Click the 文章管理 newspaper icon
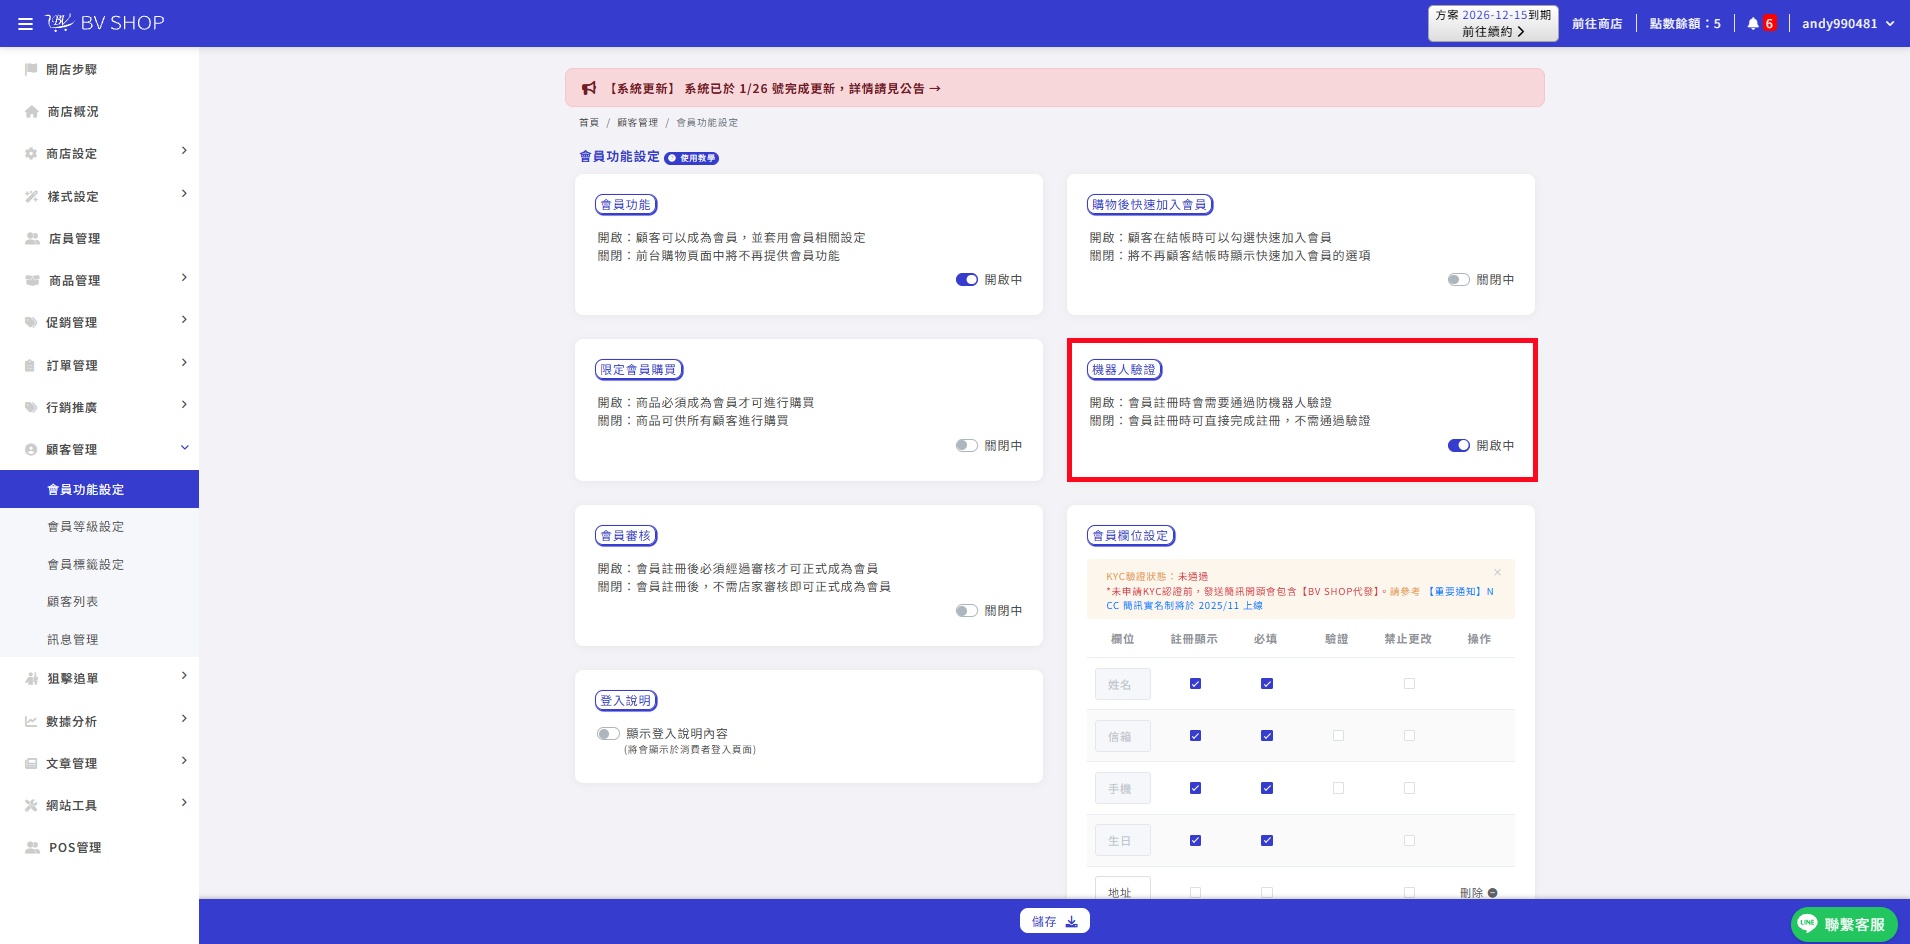The width and height of the screenshot is (1910, 944). [31, 764]
